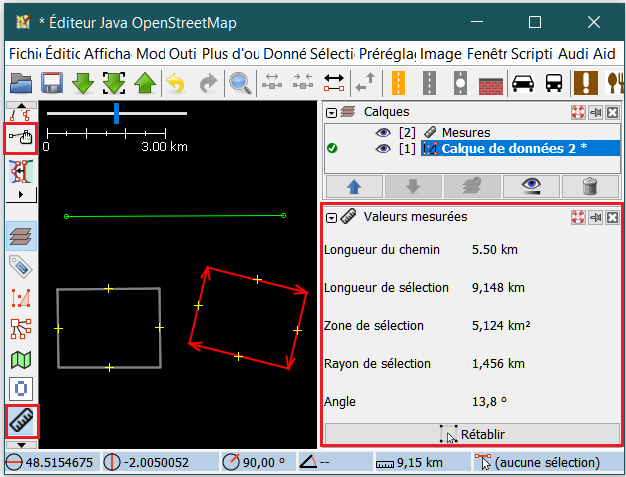Detach the Valeurs mesurées panel
Image resolution: width=626 pixels, height=477 pixels.
pos(595,218)
